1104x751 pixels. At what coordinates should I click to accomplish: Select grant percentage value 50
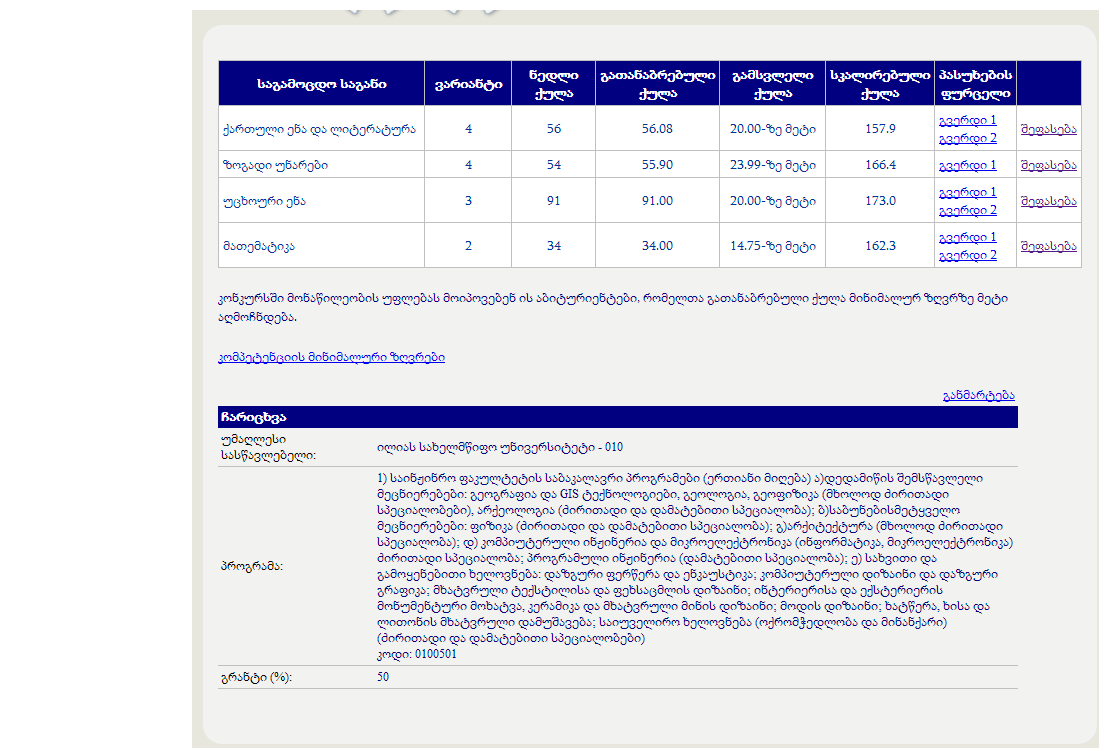[x=382, y=677]
